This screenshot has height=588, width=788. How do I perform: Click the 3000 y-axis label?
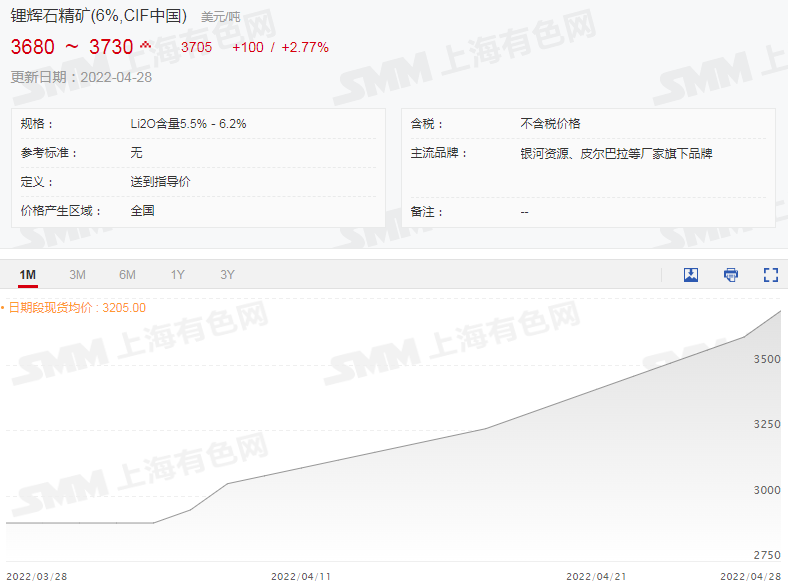click(x=767, y=490)
